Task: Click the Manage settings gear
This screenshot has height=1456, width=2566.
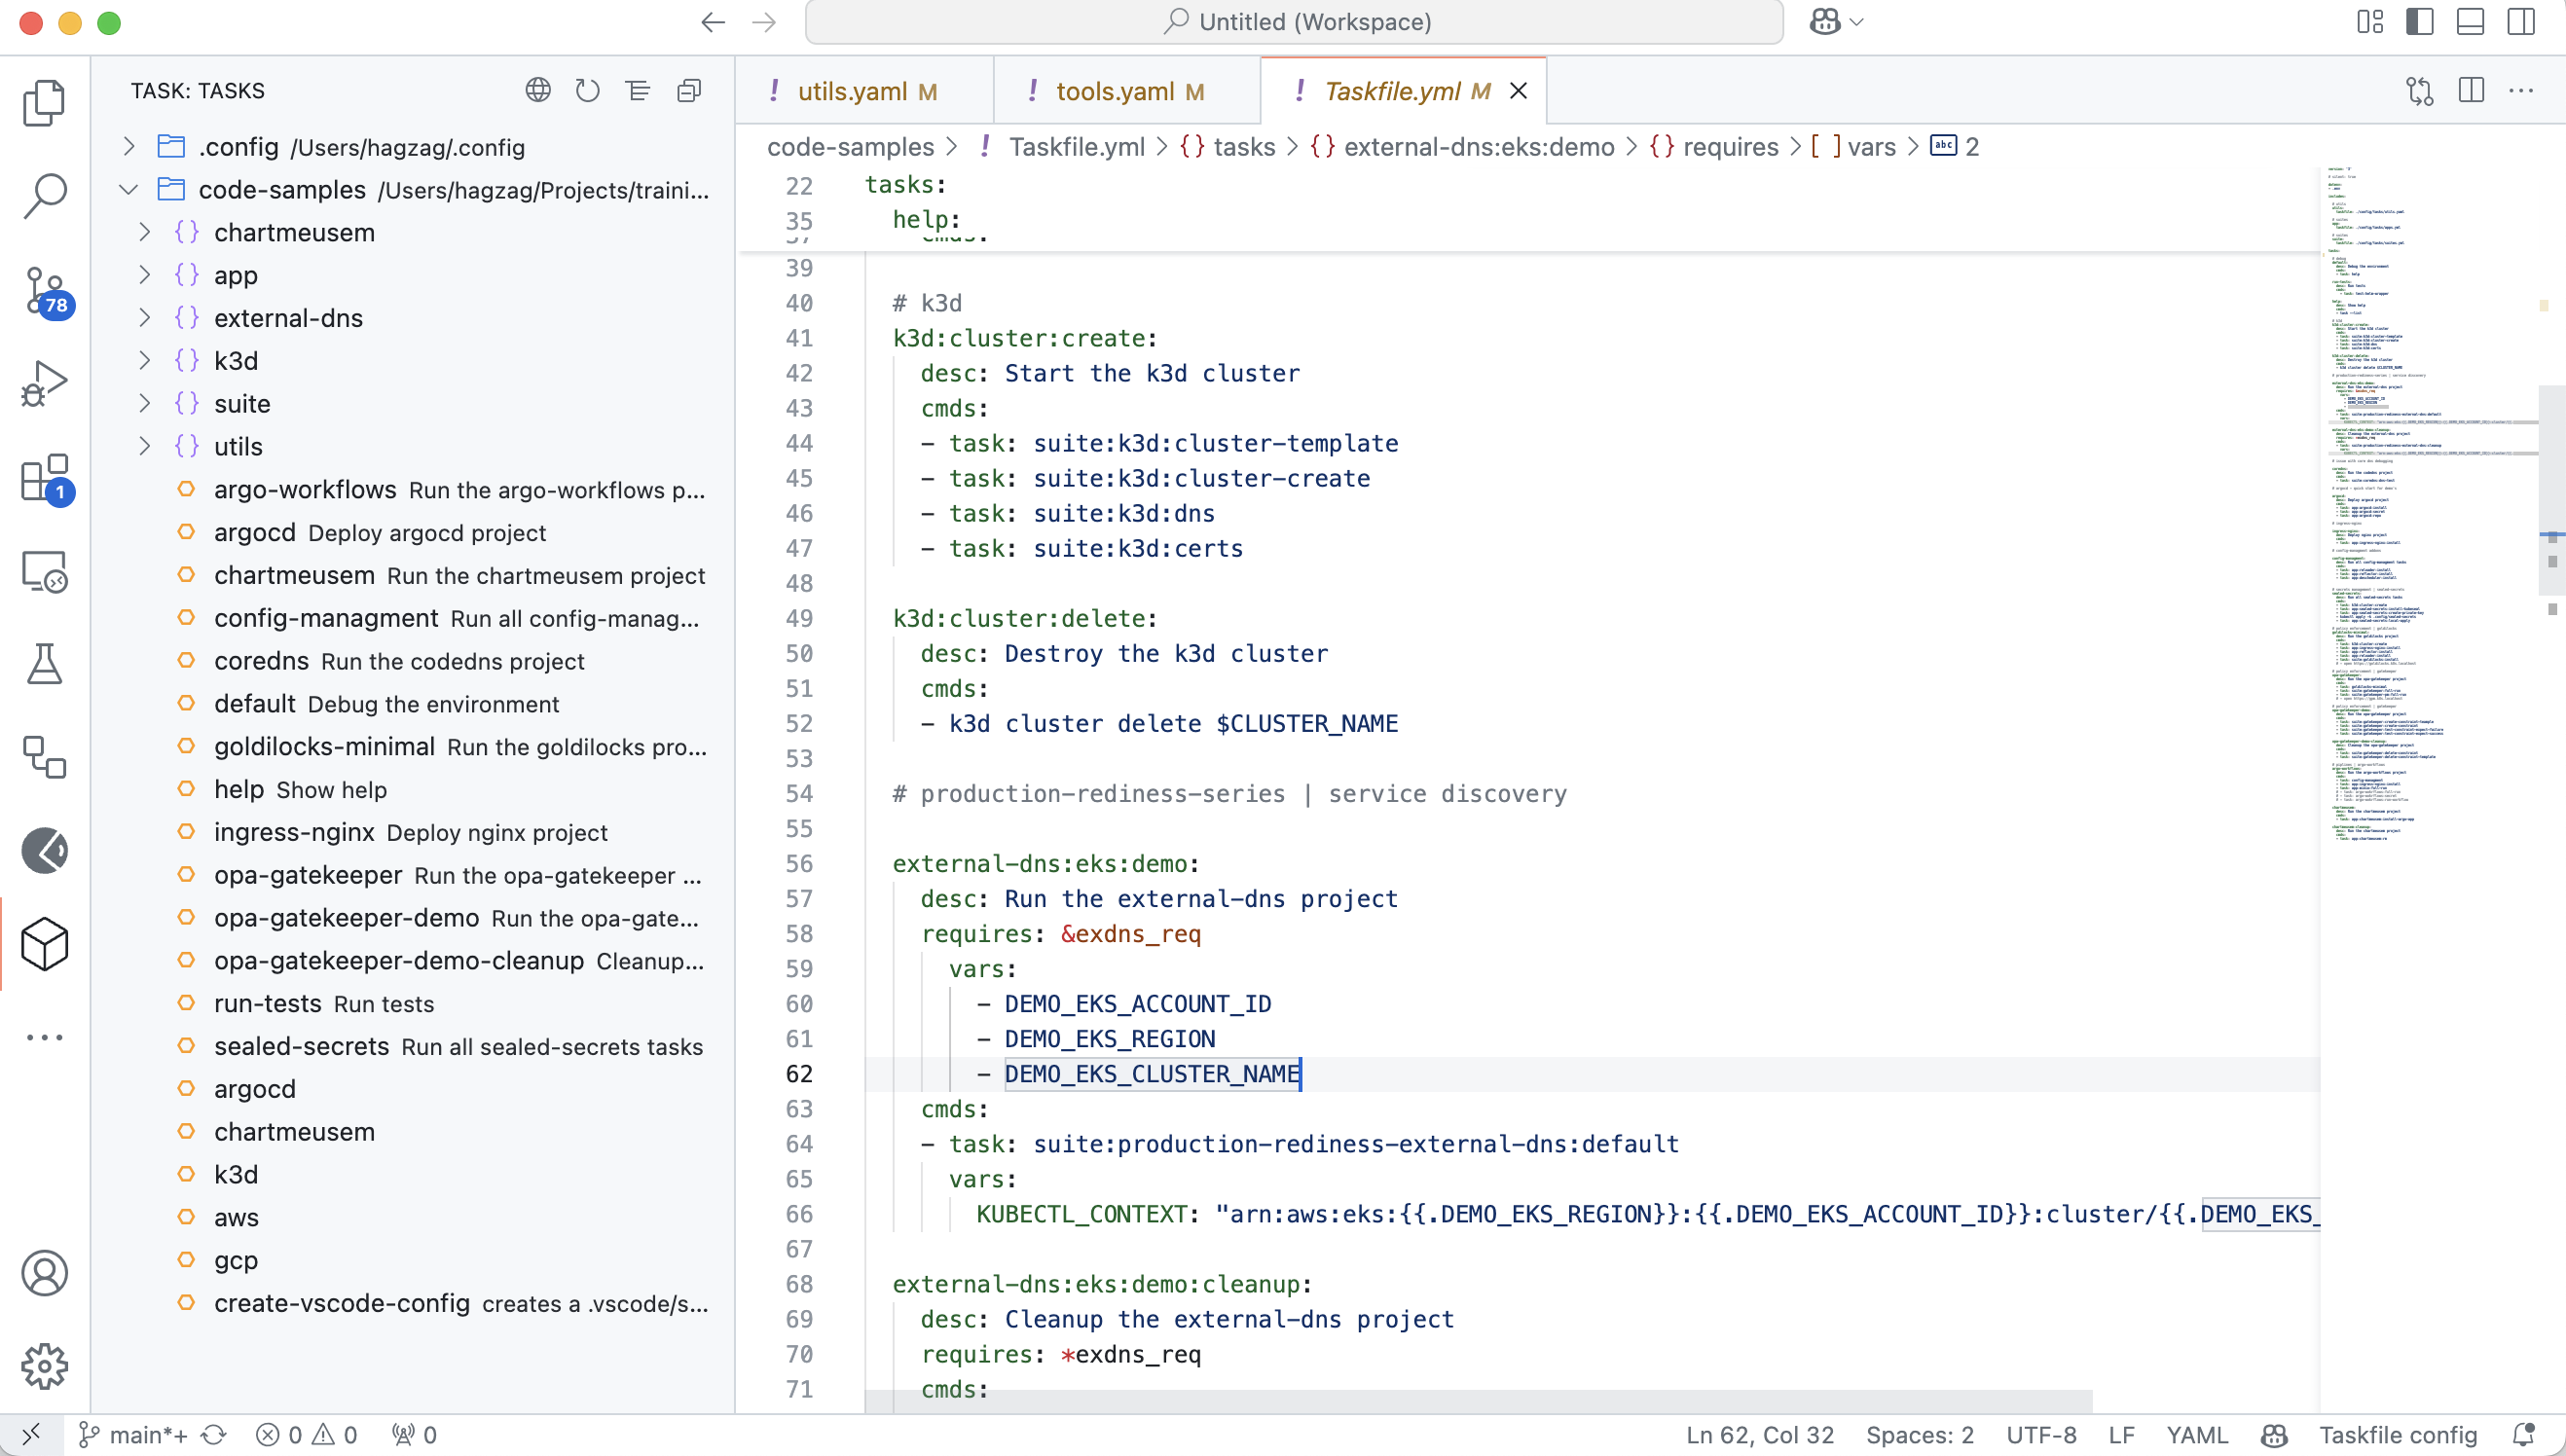Action: click(x=44, y=1366)
